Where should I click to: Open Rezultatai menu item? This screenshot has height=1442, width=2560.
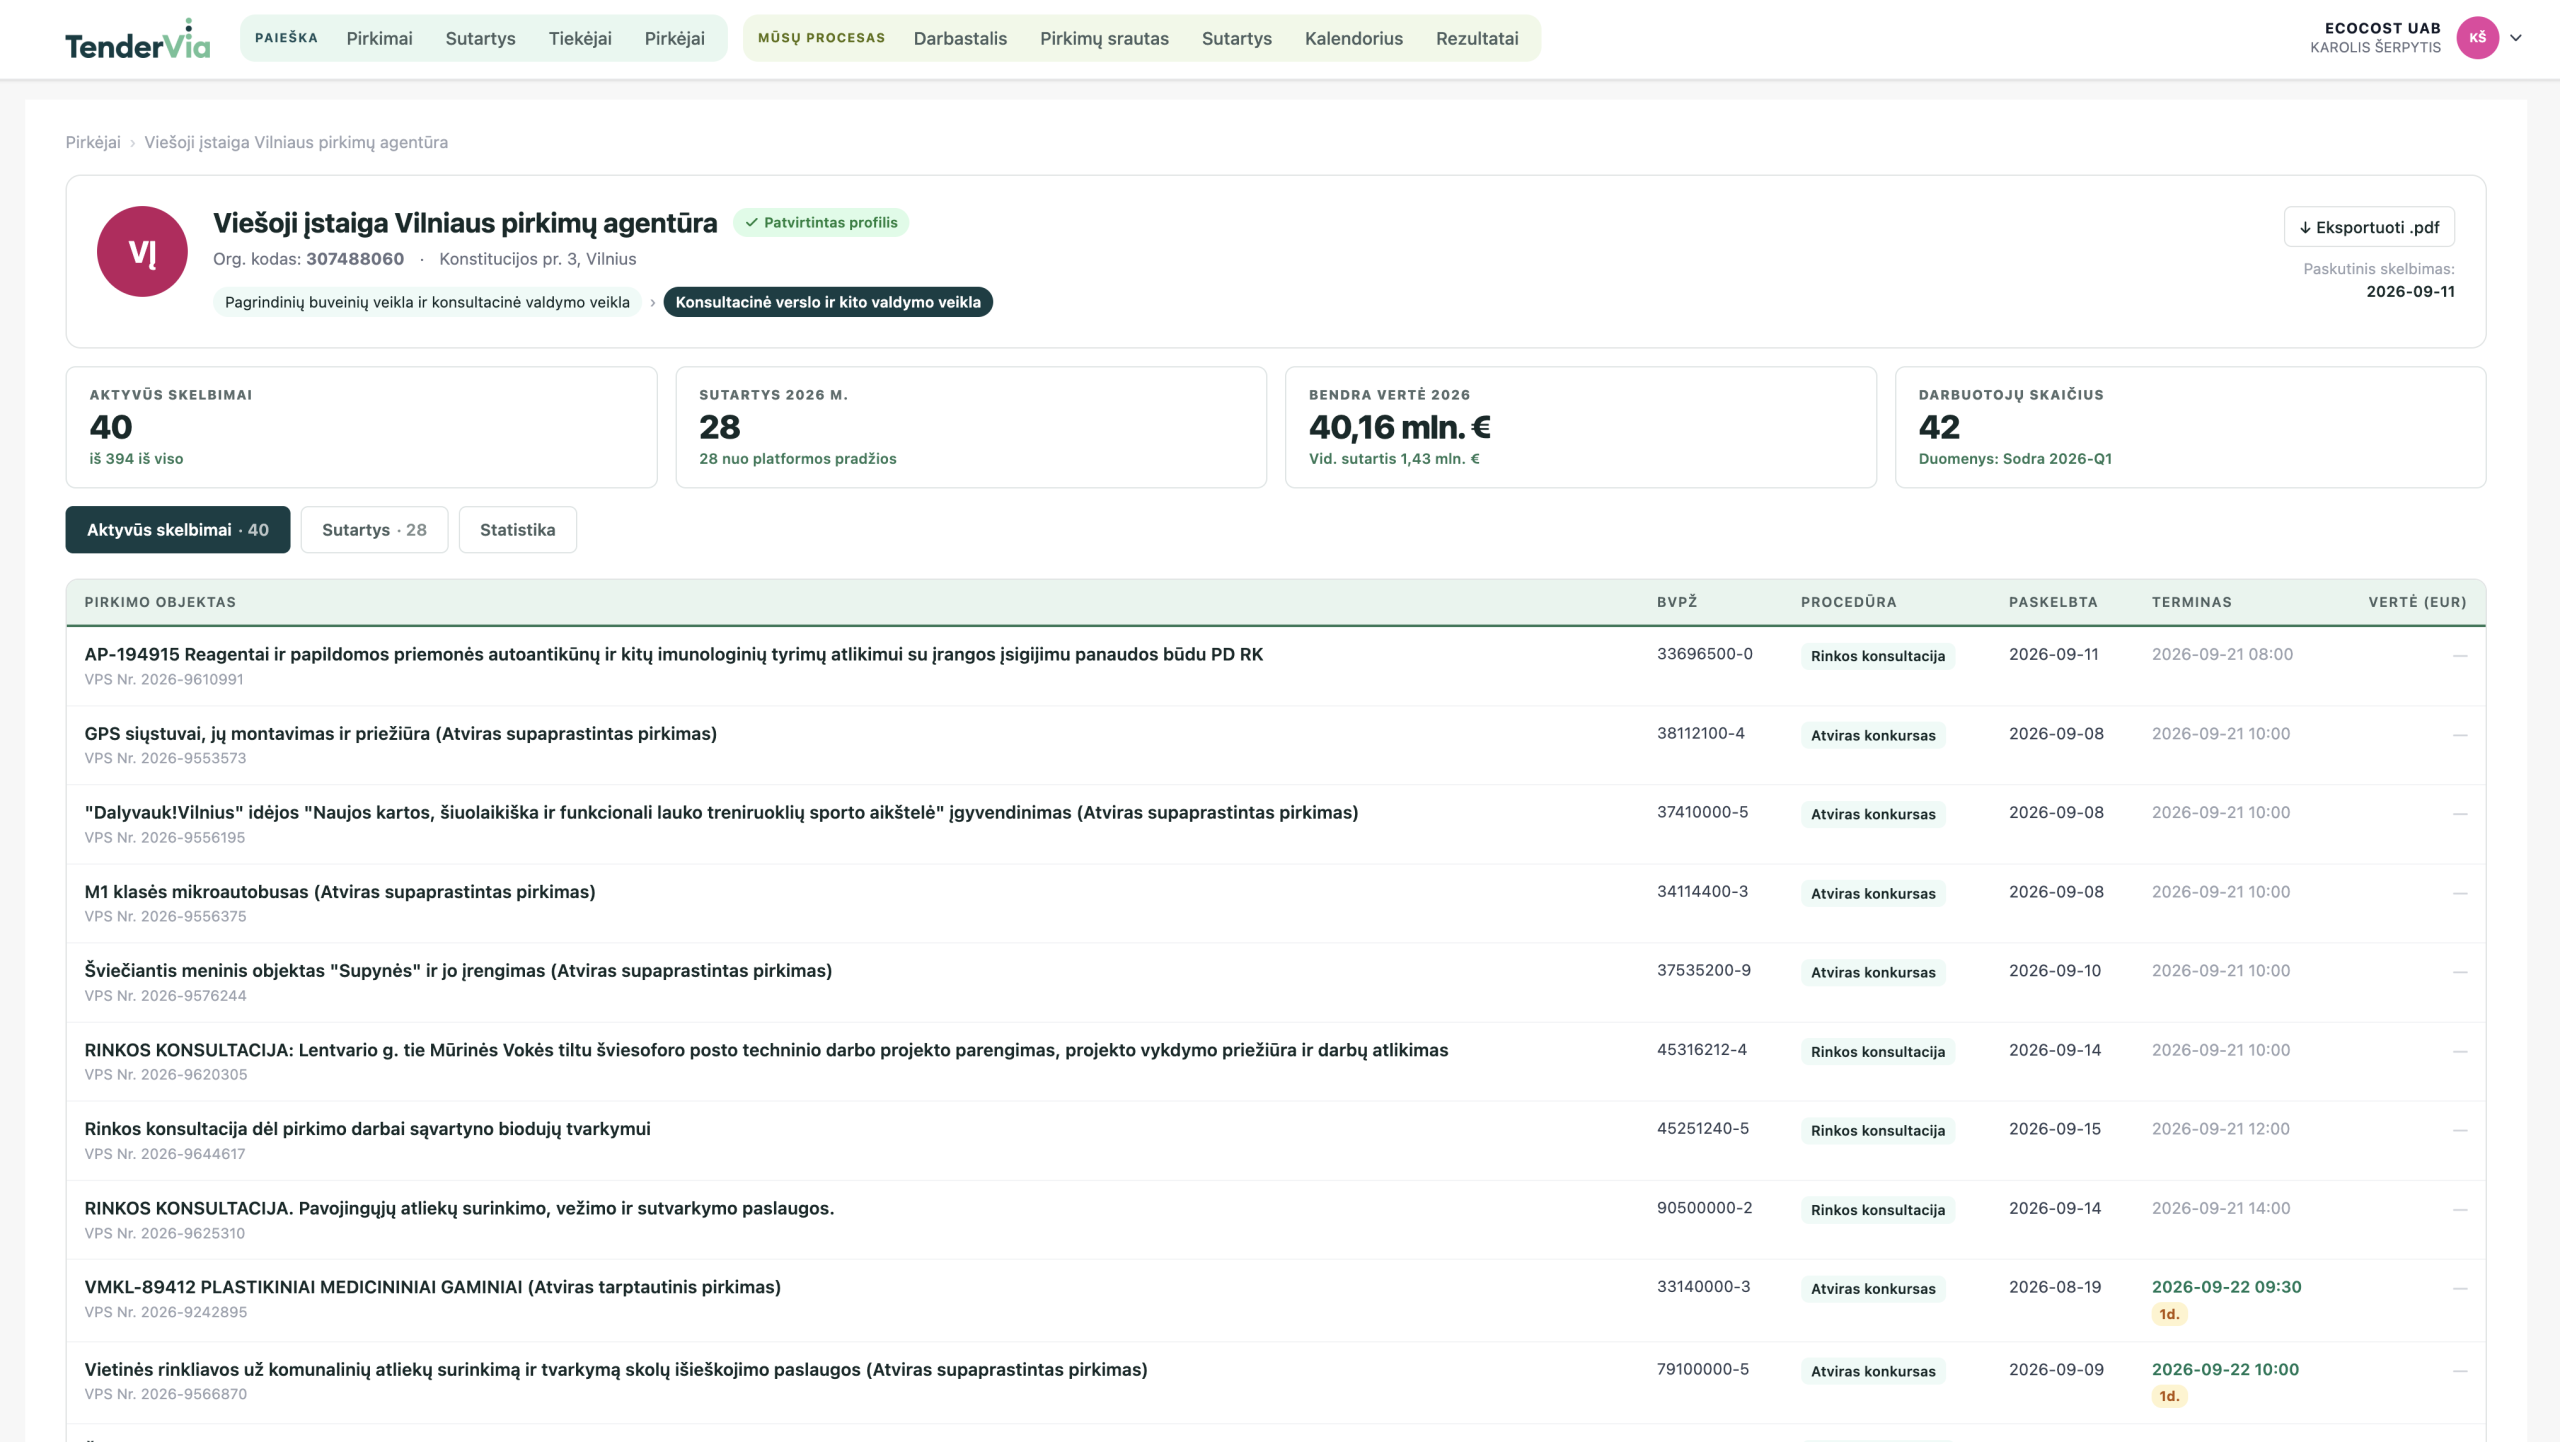(x=1477, y=38)
